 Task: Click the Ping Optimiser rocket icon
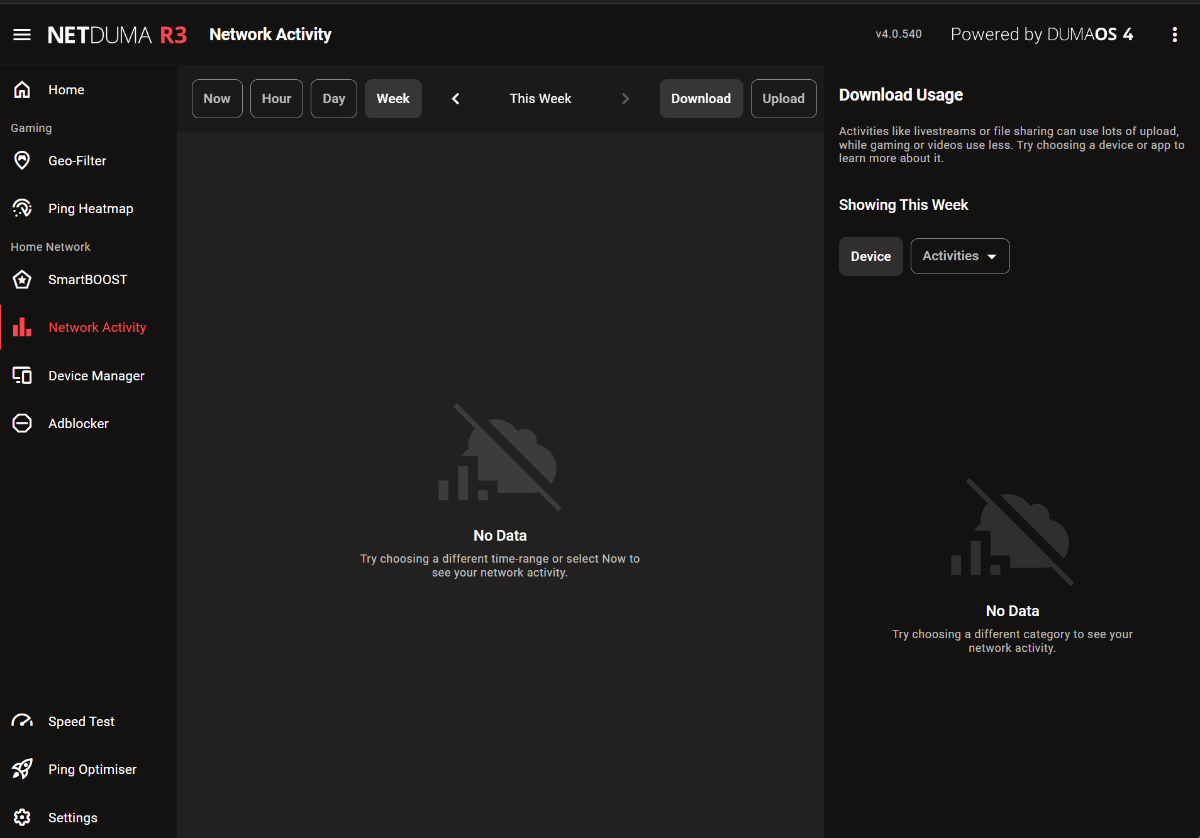click(22, 769)
